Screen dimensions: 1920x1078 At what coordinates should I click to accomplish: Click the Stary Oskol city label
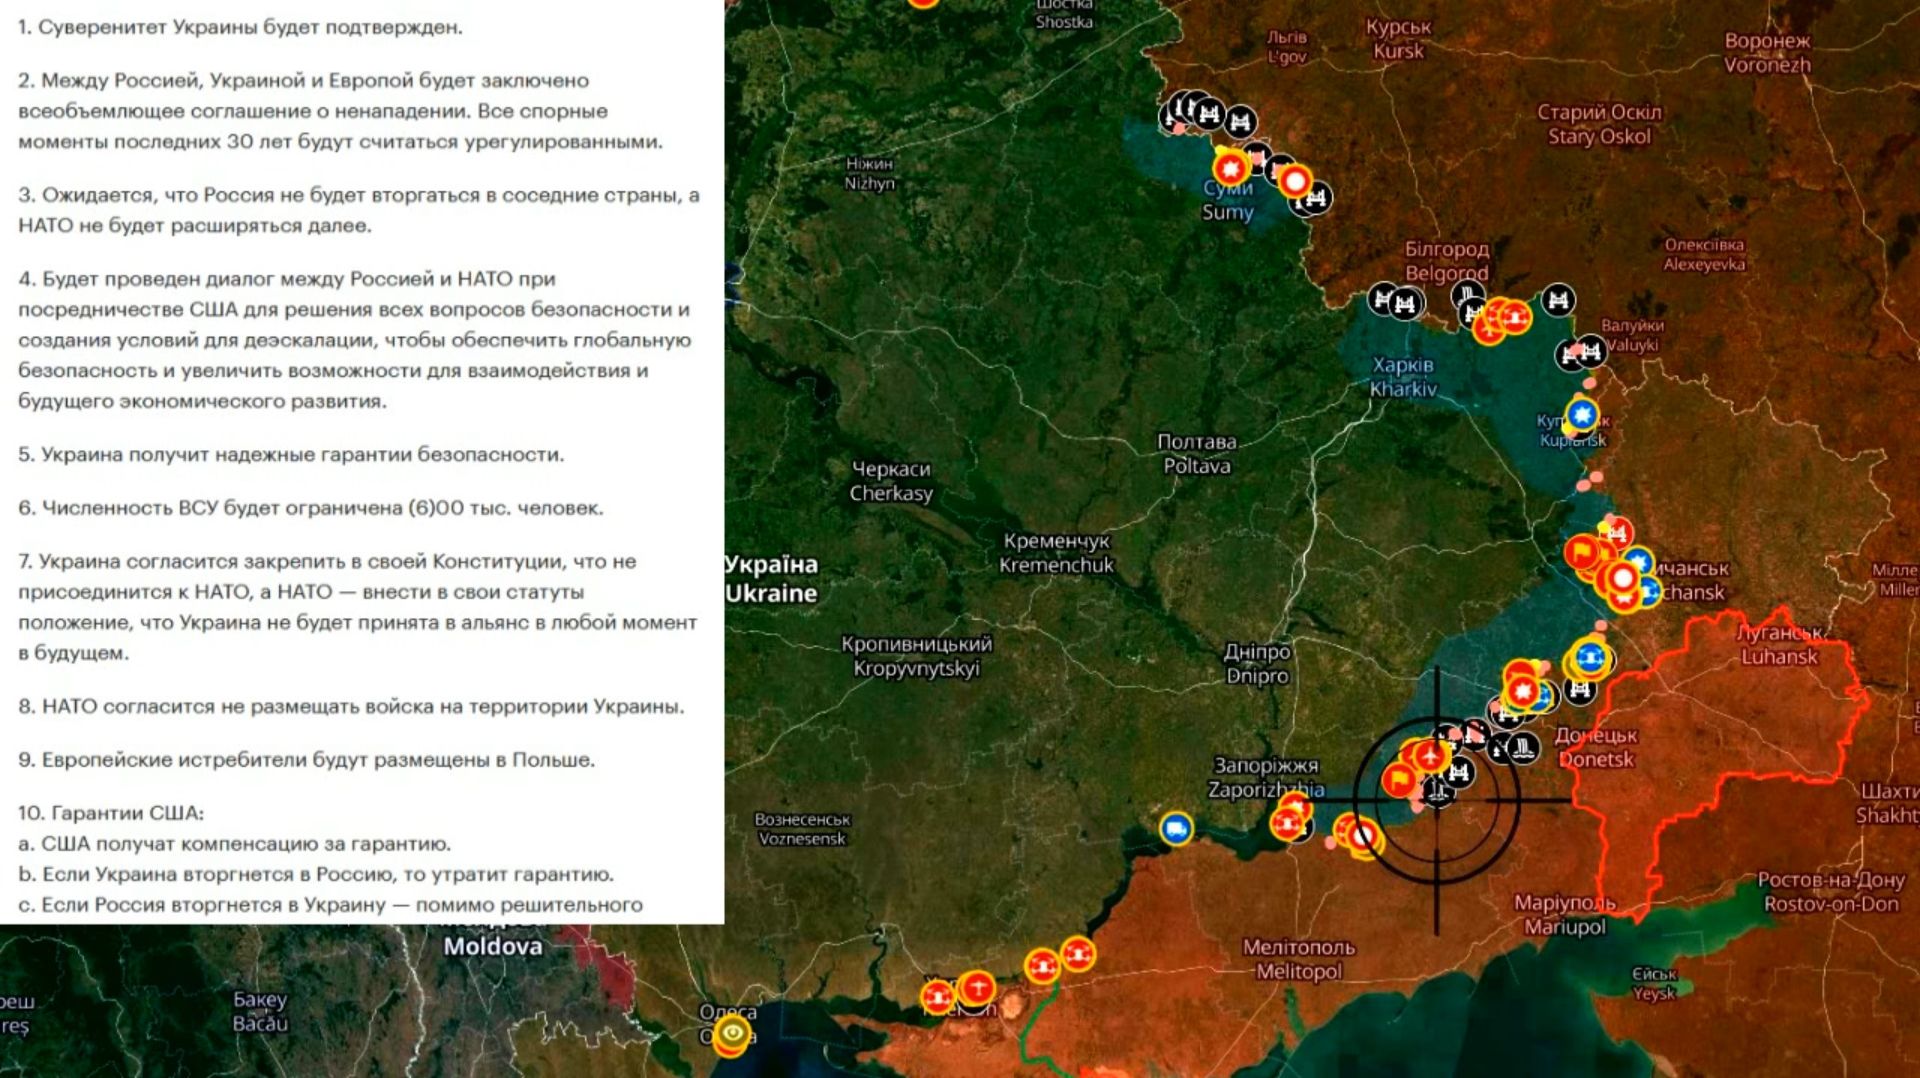coord(1599,124)
